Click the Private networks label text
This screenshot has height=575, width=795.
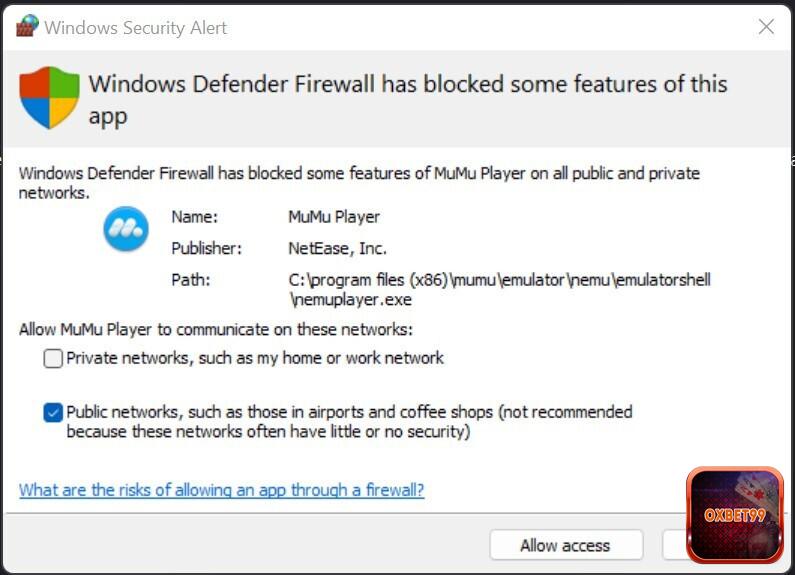coord(255,358)
